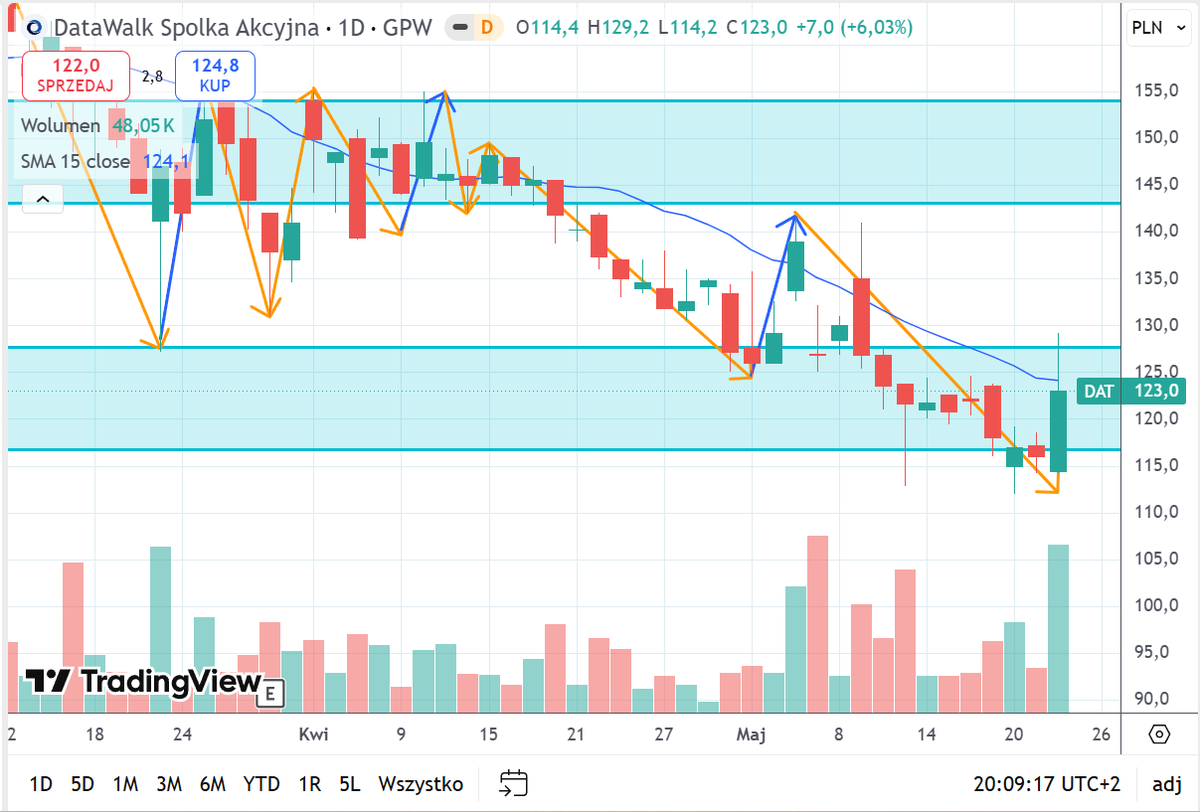Click the E badge next to TradingView logo
Viewport: 1200px width, 812px height.
(271, 691)
